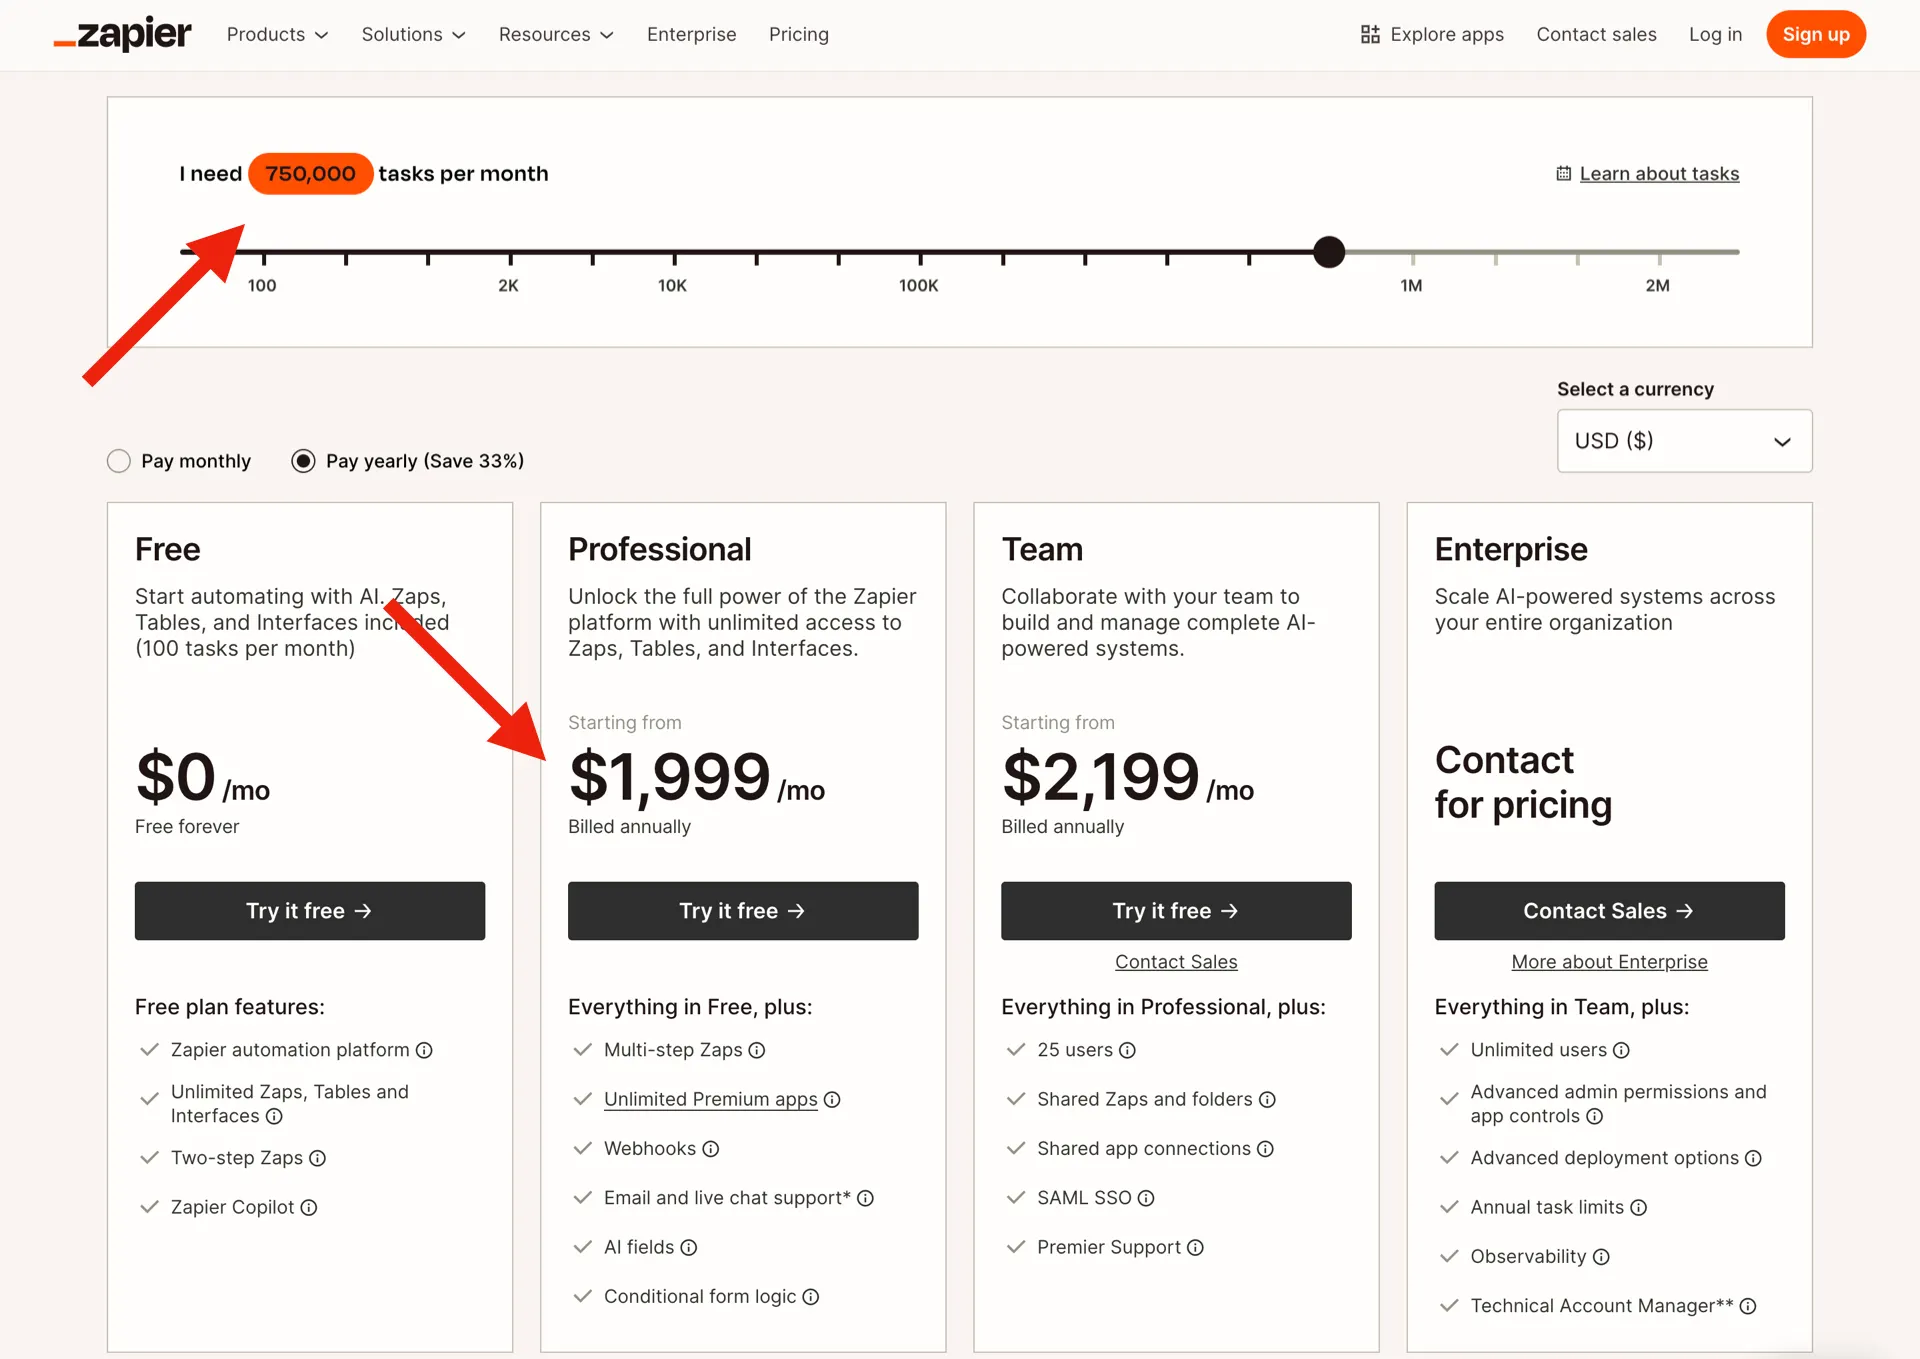Click the orange Sign up button
The image size is (1920, 1359).
point(1815,34)
